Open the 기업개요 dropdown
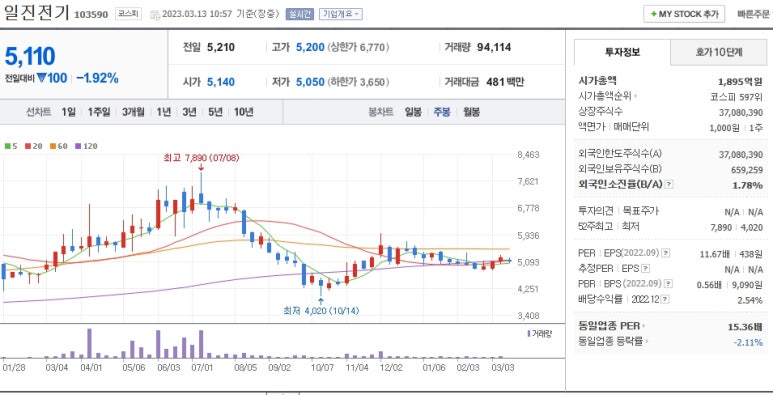773x395 pixels. [x=341, y=14]
